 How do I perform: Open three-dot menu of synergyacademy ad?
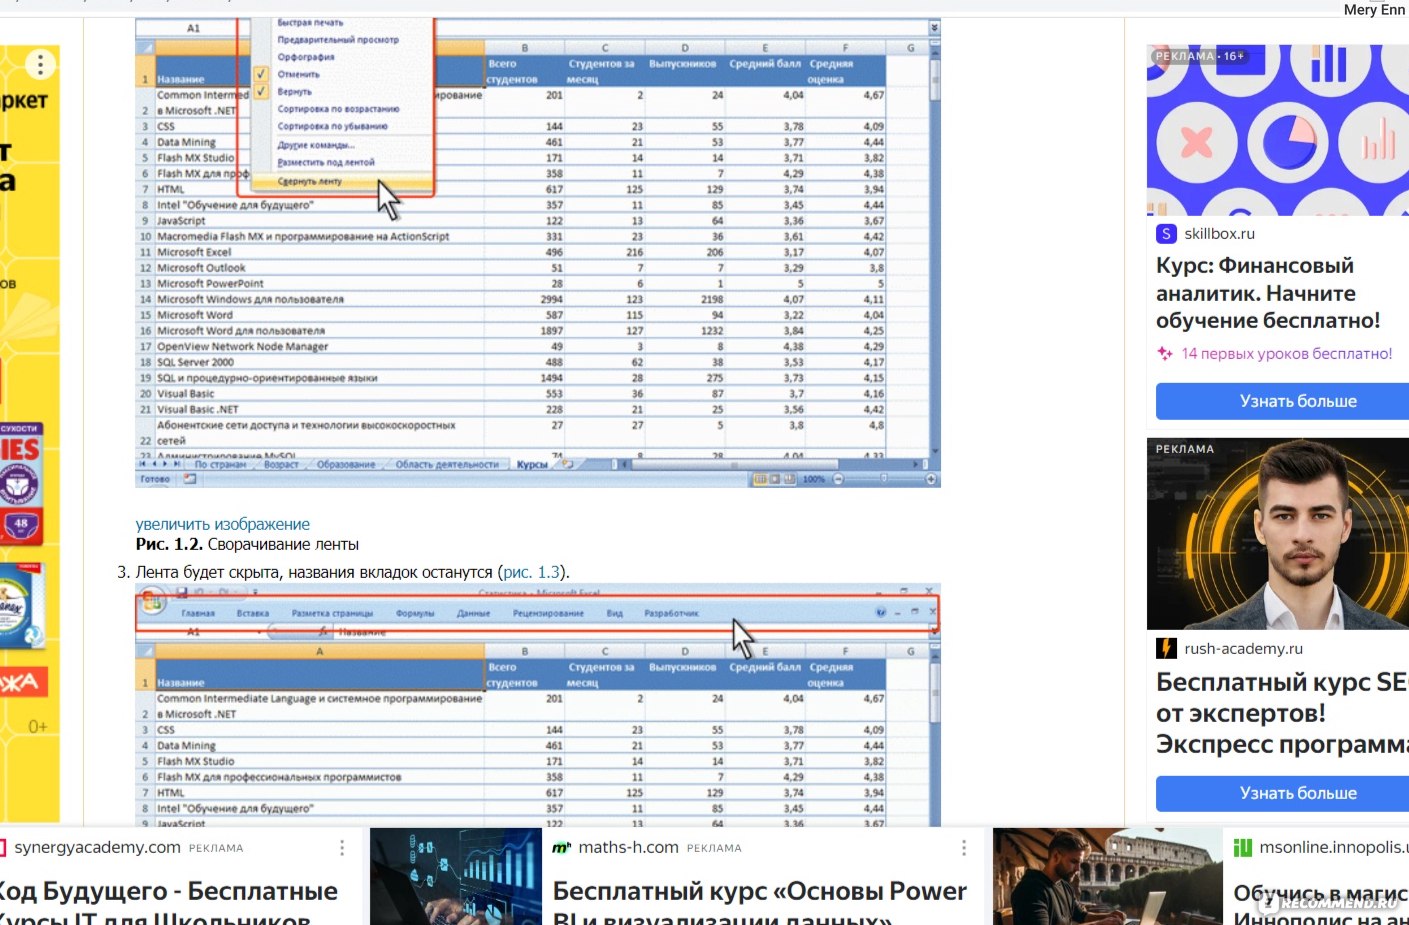[342, 848]
